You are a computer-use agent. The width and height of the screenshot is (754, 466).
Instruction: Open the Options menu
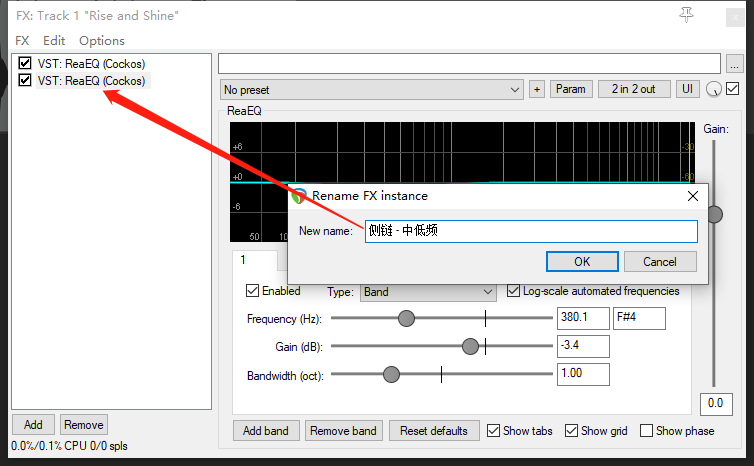pos(102,40)
